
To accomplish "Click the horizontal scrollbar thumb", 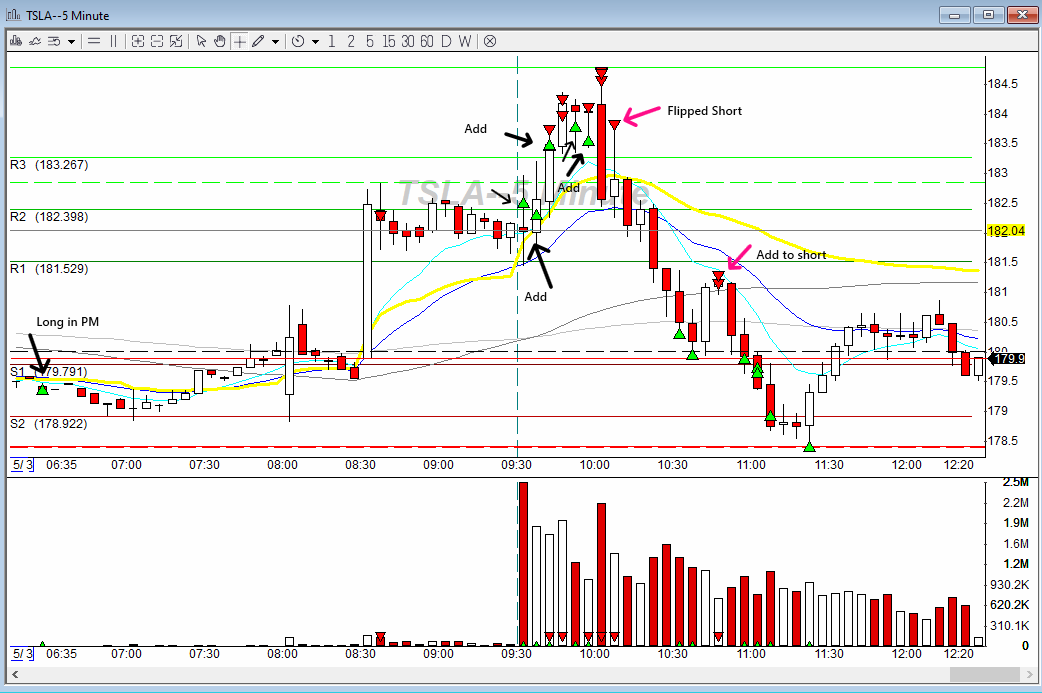I will [985, 674].
